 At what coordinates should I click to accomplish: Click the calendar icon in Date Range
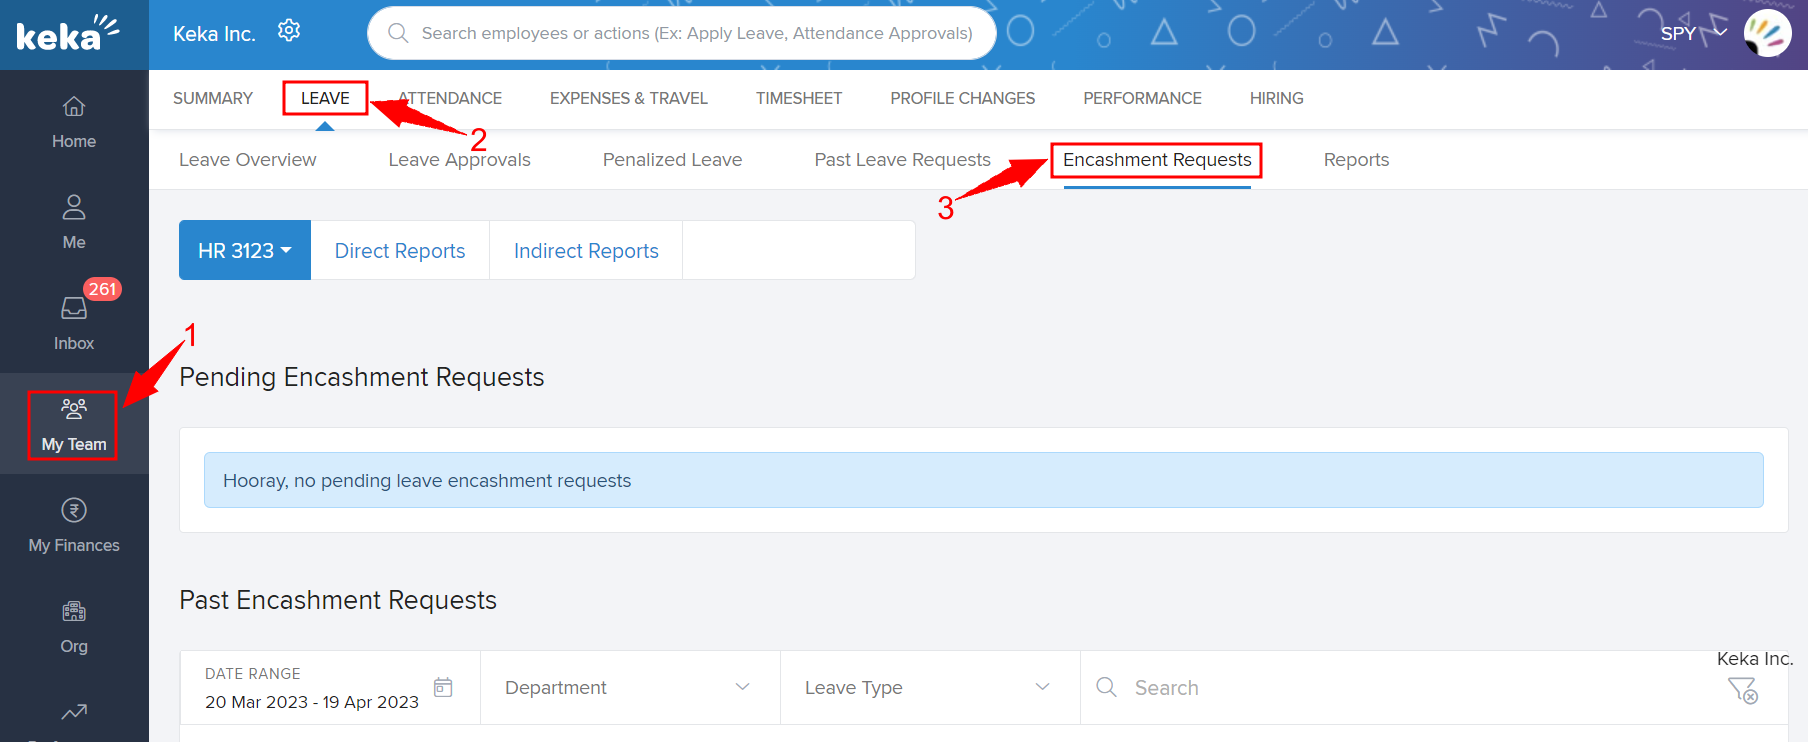(443, 687)
